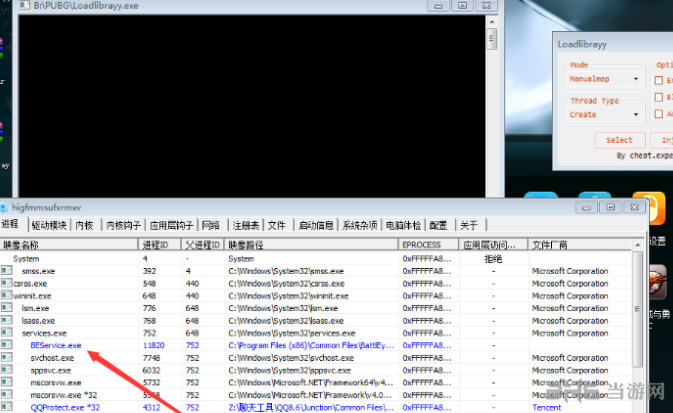
Task: Click the process icon beside wininit.exe
Action: 6,295
